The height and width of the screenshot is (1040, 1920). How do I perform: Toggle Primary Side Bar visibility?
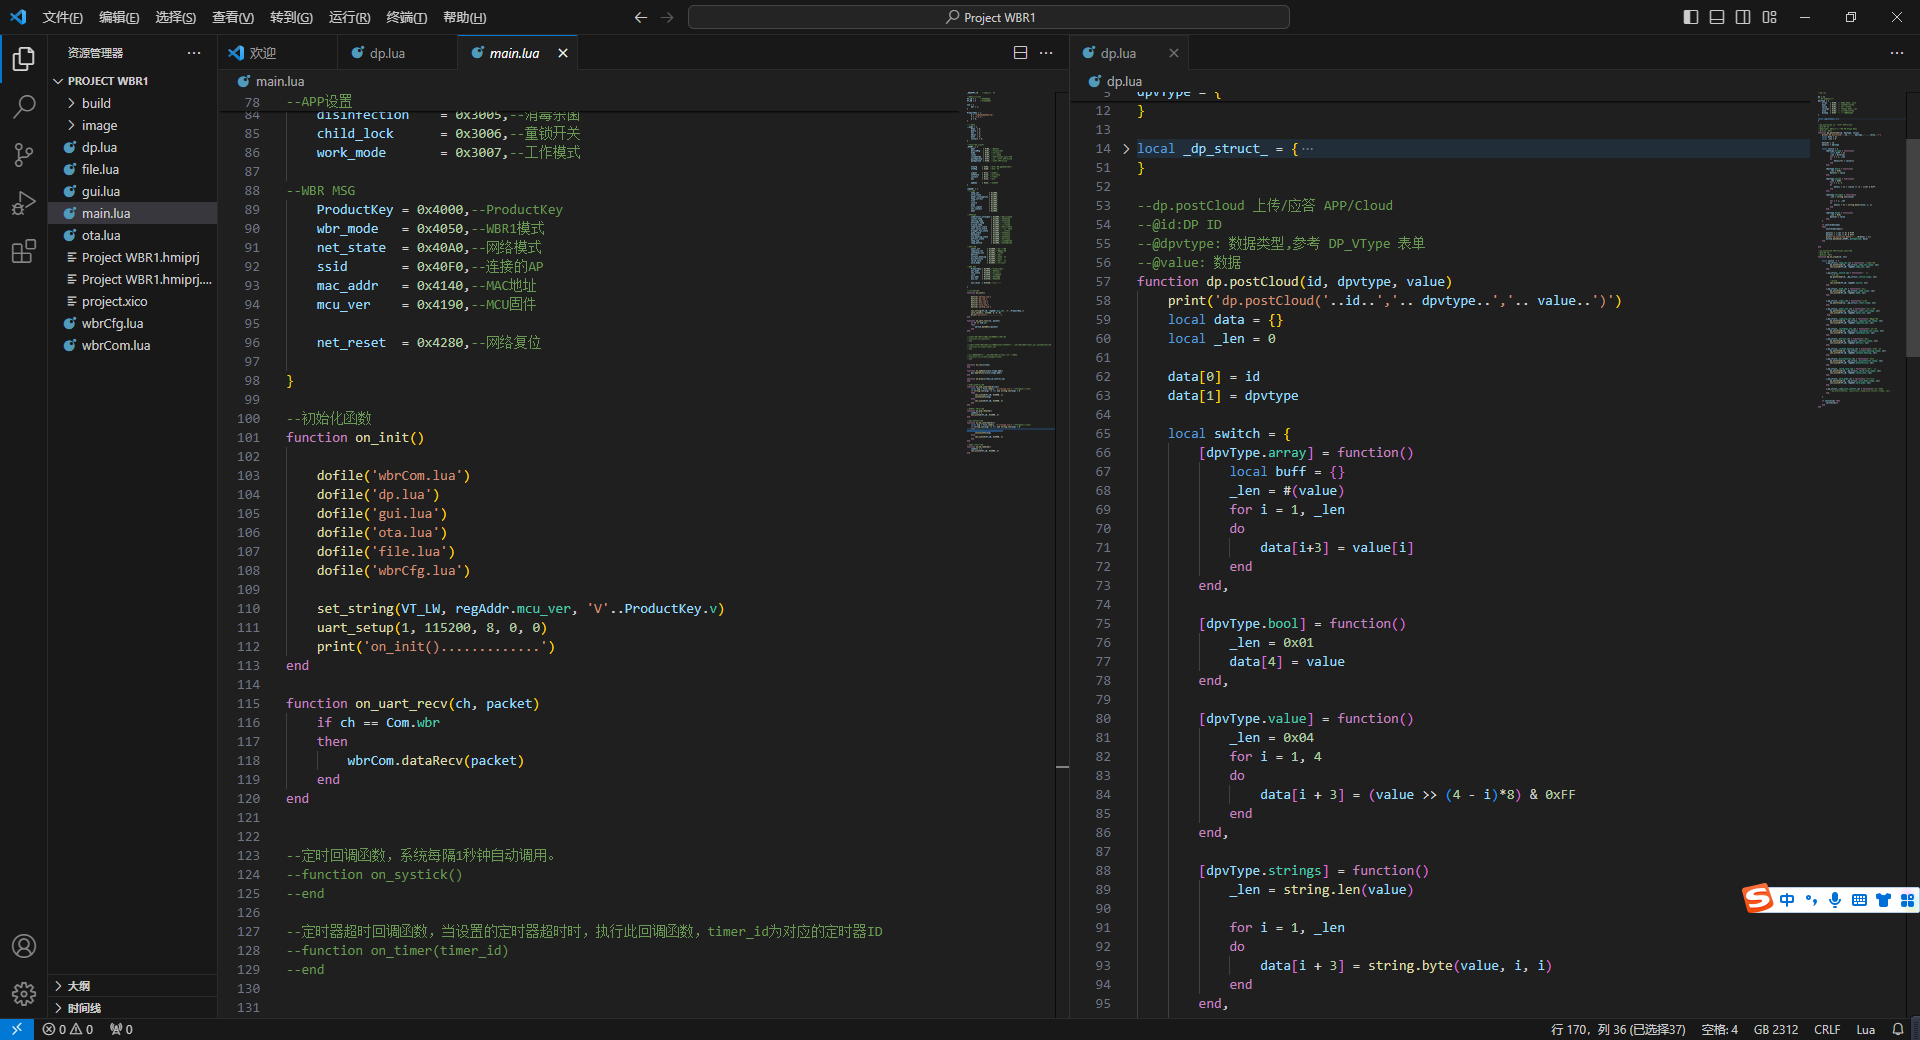tap(1691, 17)
